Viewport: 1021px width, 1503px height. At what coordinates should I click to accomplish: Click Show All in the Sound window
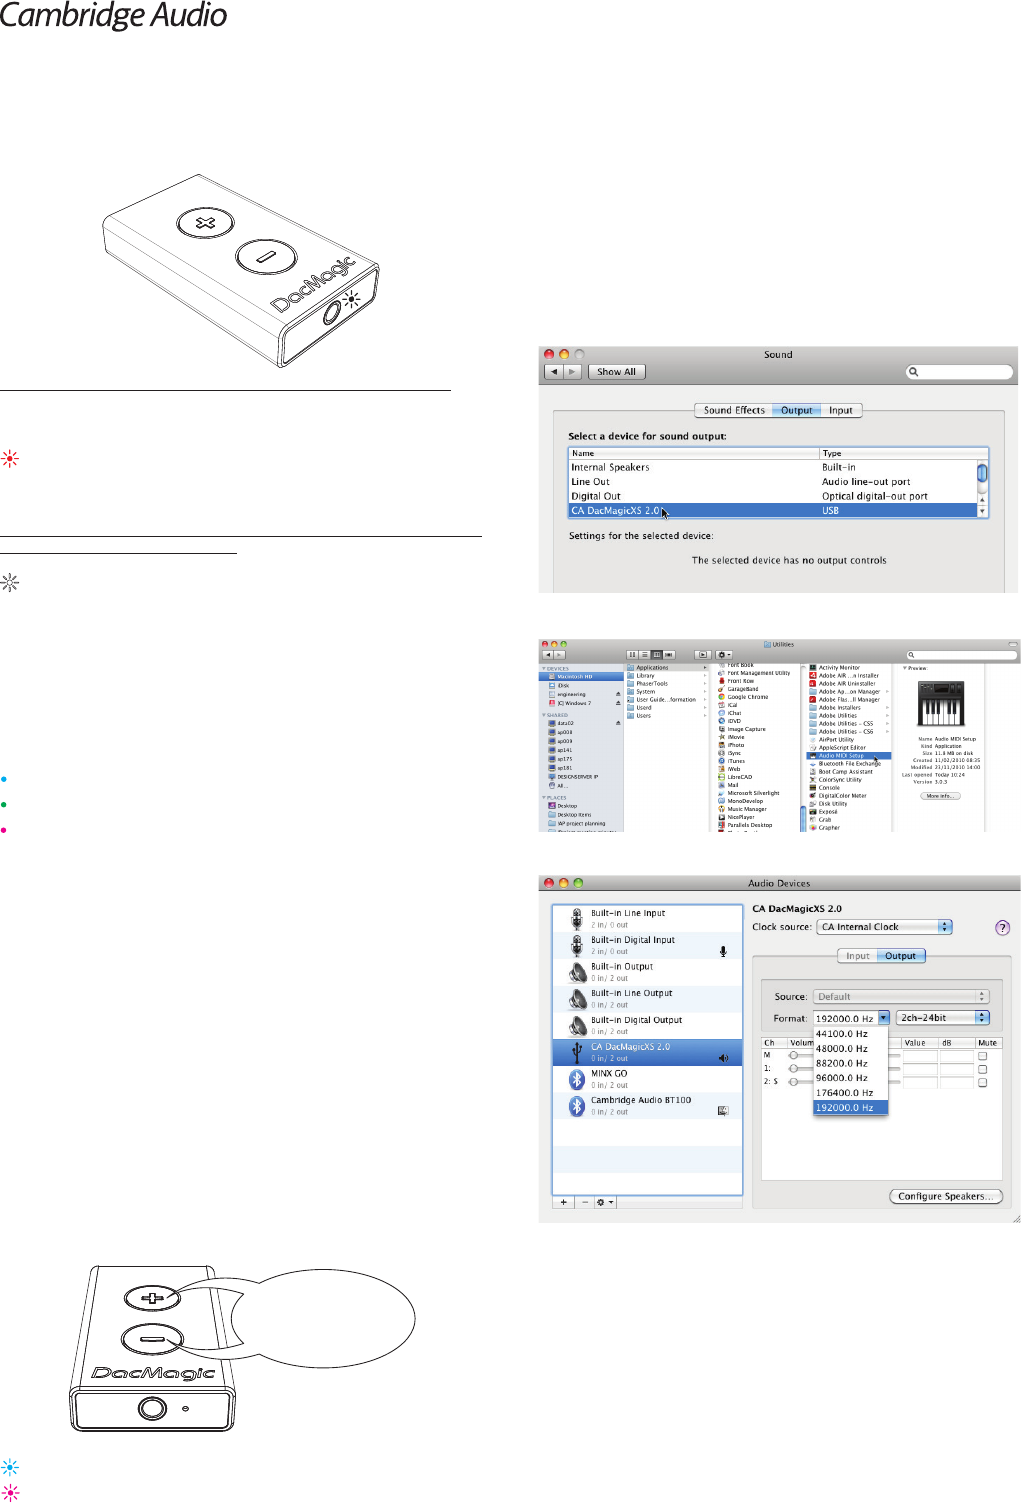coord(616,372)
